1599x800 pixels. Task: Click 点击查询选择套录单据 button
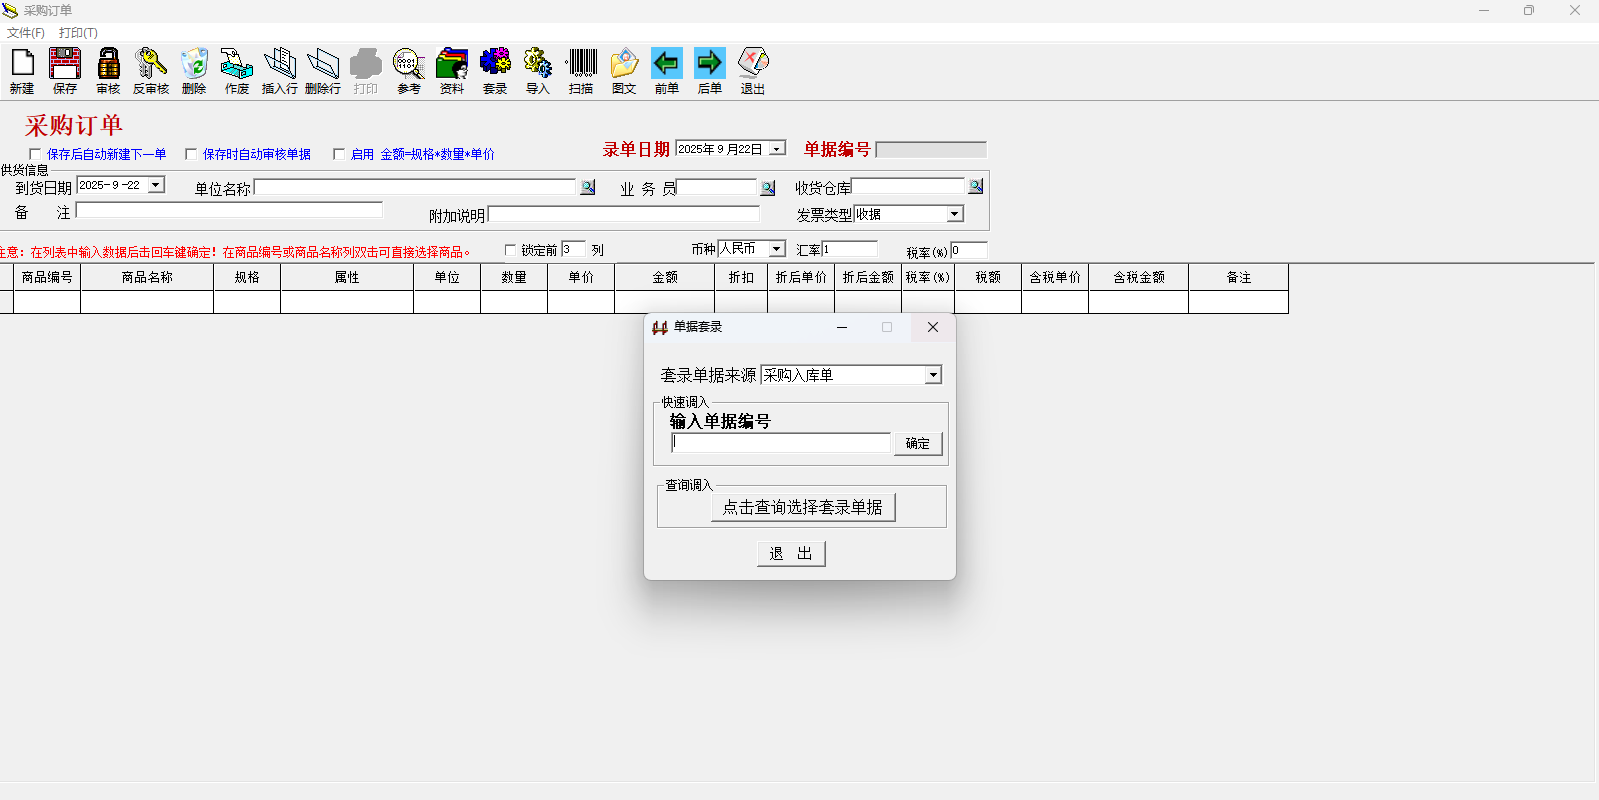(x=802, y=507)
